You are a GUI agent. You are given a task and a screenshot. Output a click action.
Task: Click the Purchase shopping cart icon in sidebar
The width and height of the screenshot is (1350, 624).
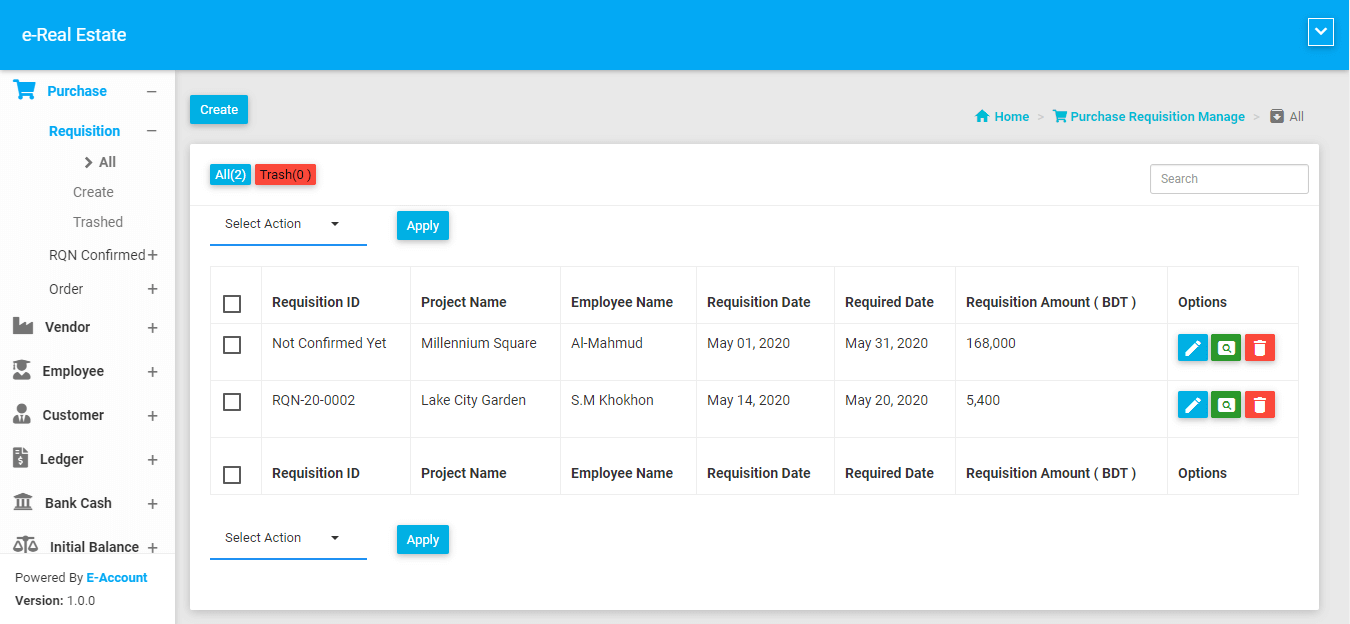point(24,91)
